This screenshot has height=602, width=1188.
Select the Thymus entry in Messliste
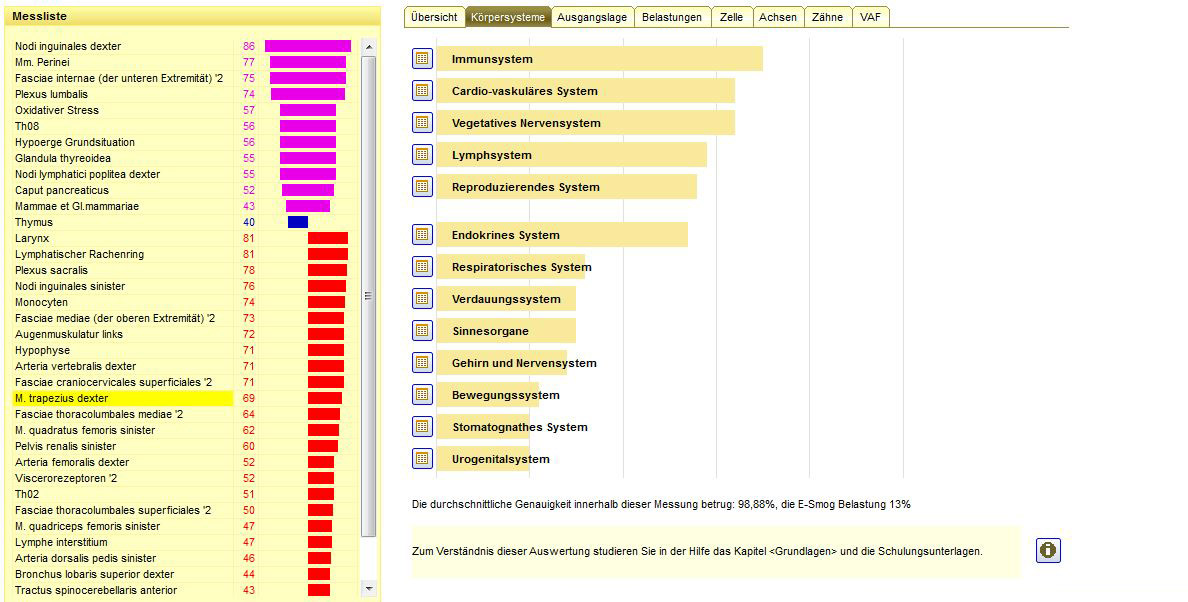click(x=34, y=222)
